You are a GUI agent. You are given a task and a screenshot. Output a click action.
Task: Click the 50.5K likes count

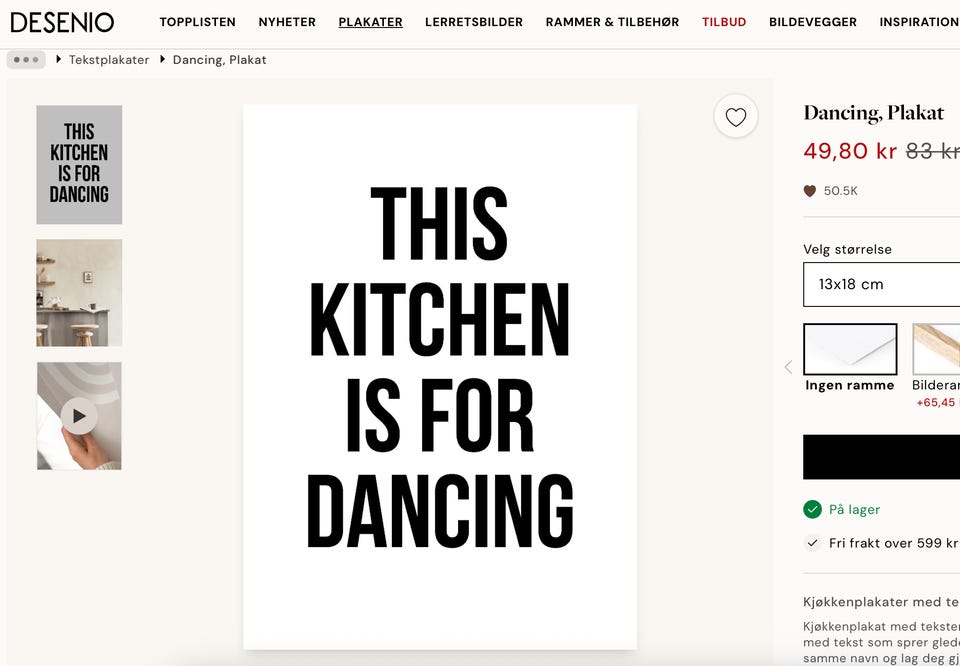(x=841, y=191)
